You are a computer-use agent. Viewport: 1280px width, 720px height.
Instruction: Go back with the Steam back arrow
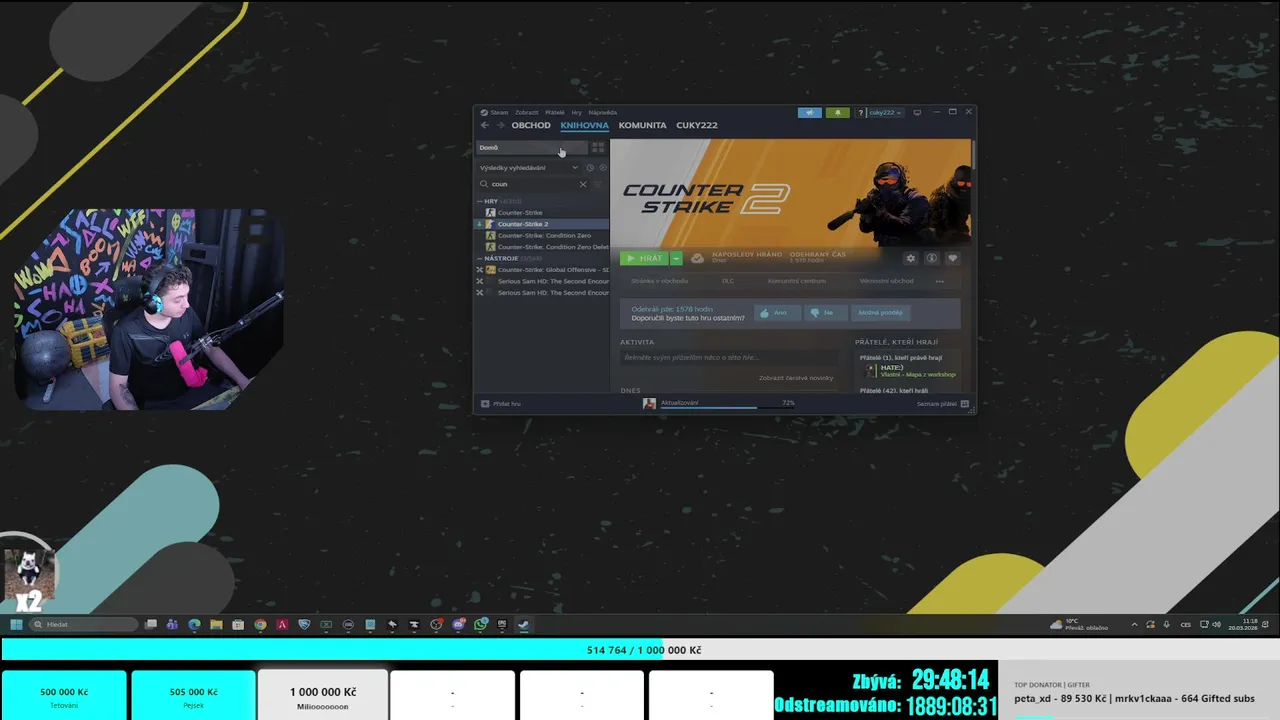485,125
